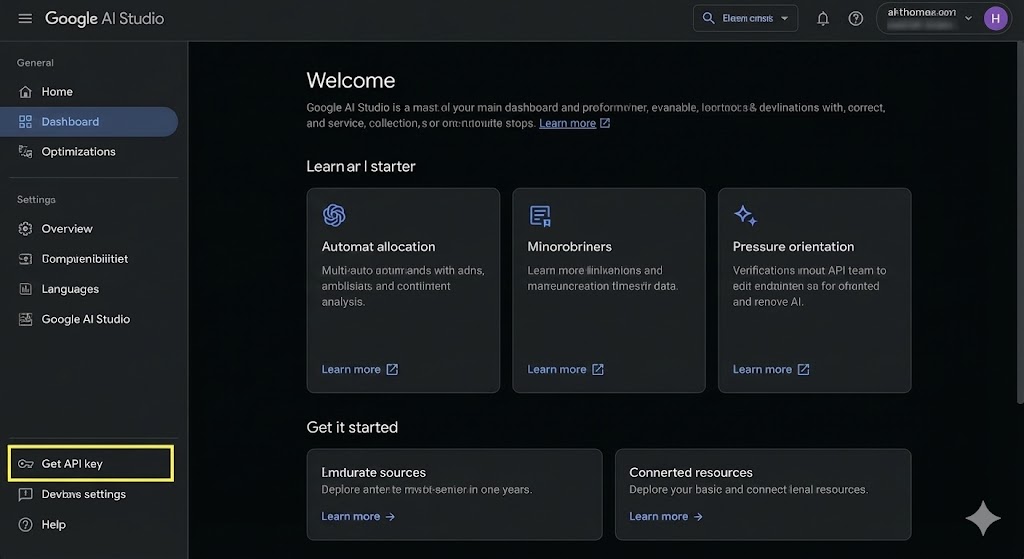Click the Automat allocation card icon
The image size is (1024, 559).
pyautogui.click(x=334, y=215)
